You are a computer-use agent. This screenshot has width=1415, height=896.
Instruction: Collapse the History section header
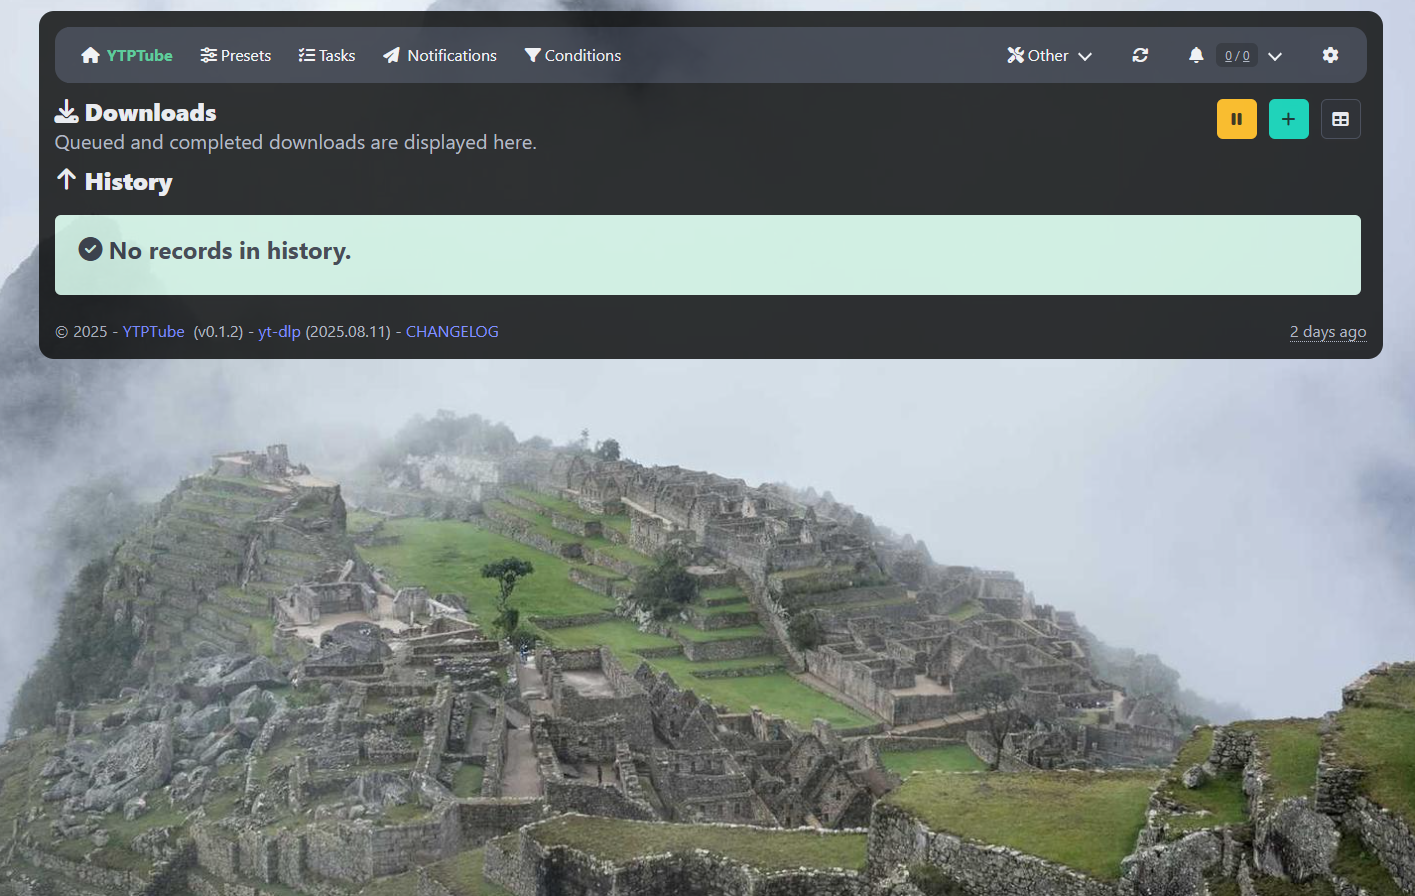point(114,181)
